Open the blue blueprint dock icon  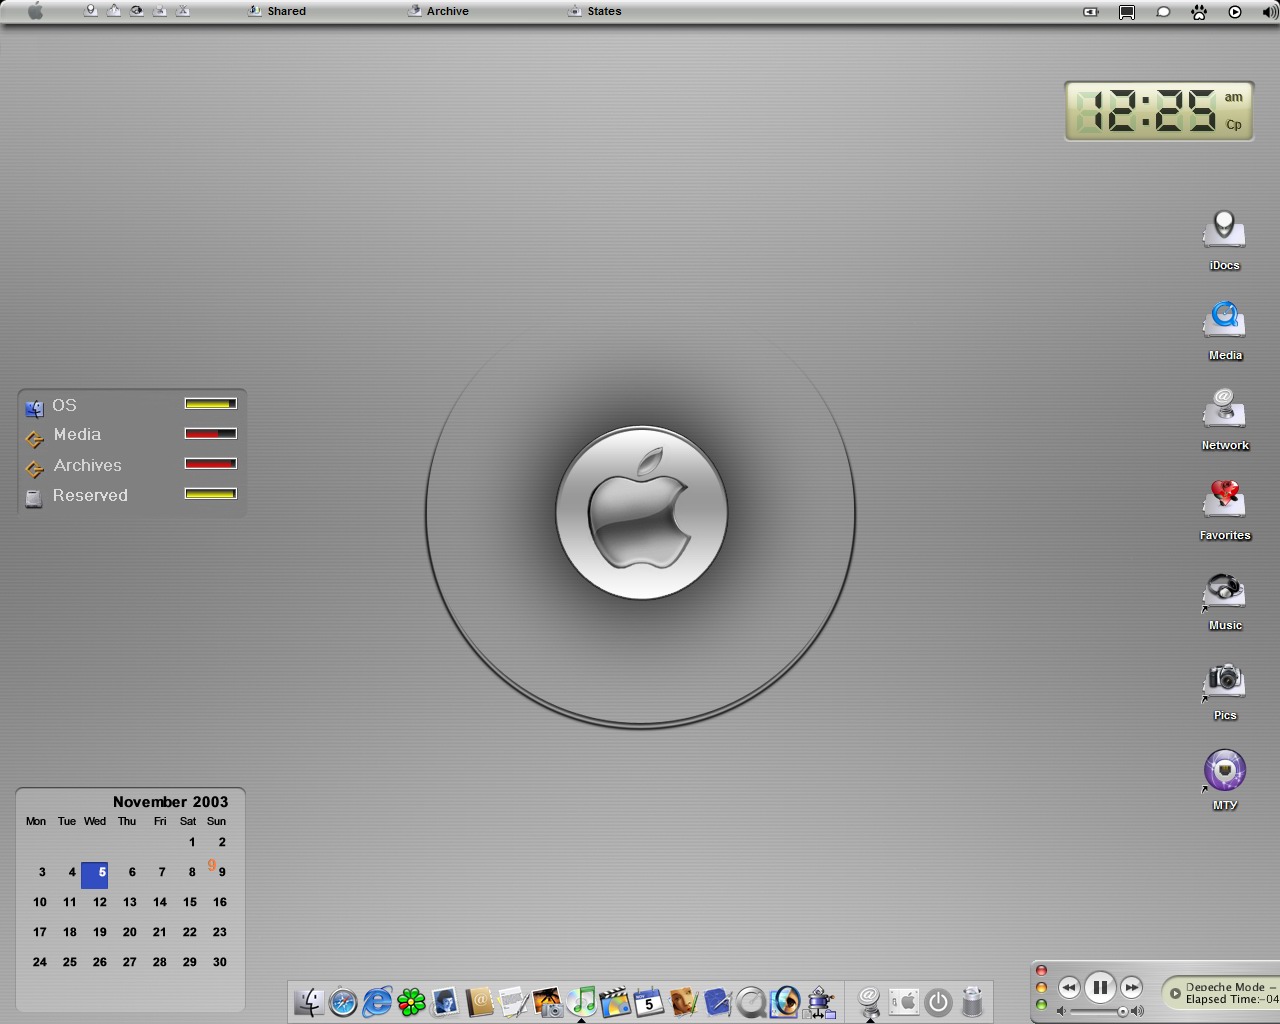coord(717,1001)
